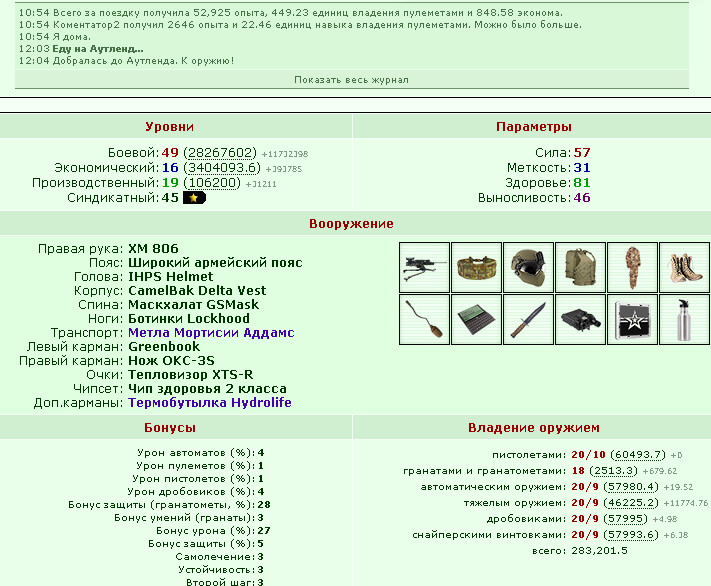This screenshot has height=586, width=711.
Task: Click the Hydrolife thermos bottle icon
Action: click(x=684, y=319)
